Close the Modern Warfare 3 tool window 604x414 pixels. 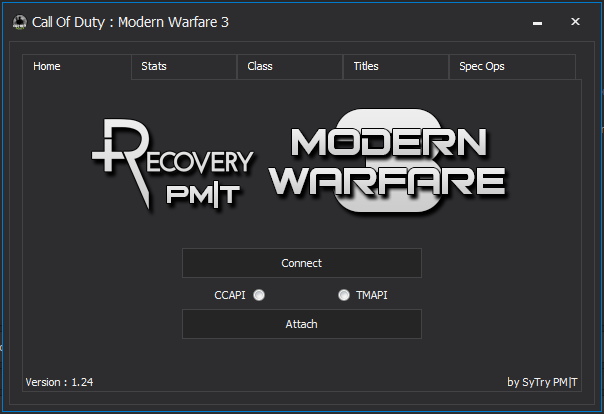tap(575, 22)
